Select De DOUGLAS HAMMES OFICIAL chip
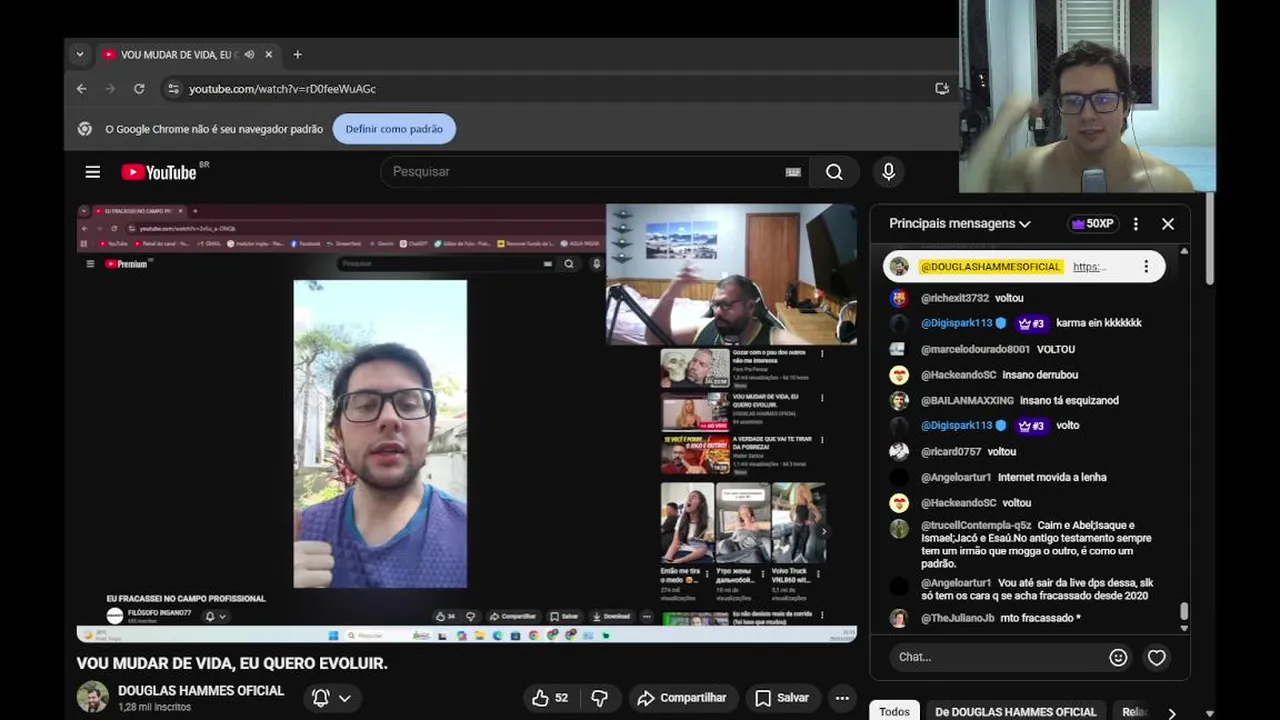This screenshot has height=720, width=1280. (1016, 712)
